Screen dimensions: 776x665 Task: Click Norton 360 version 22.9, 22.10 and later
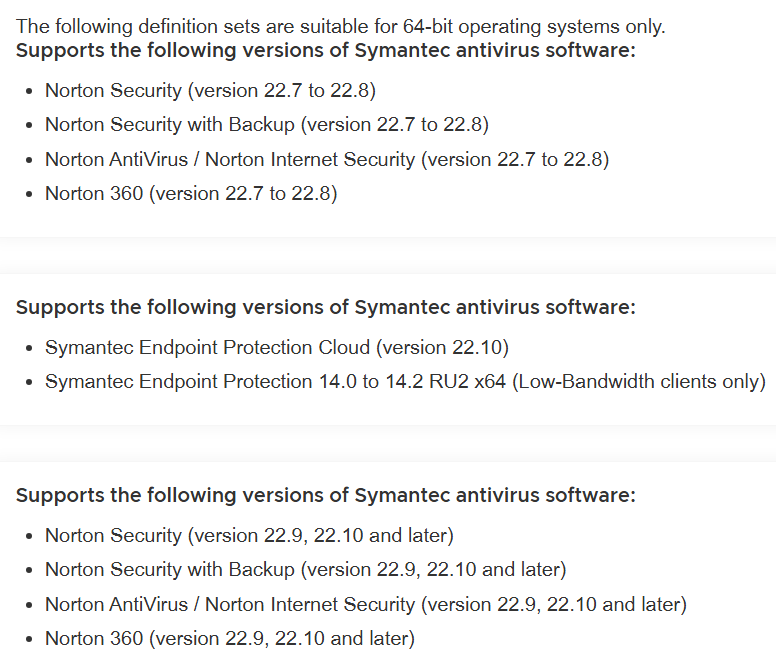(230, 638)
